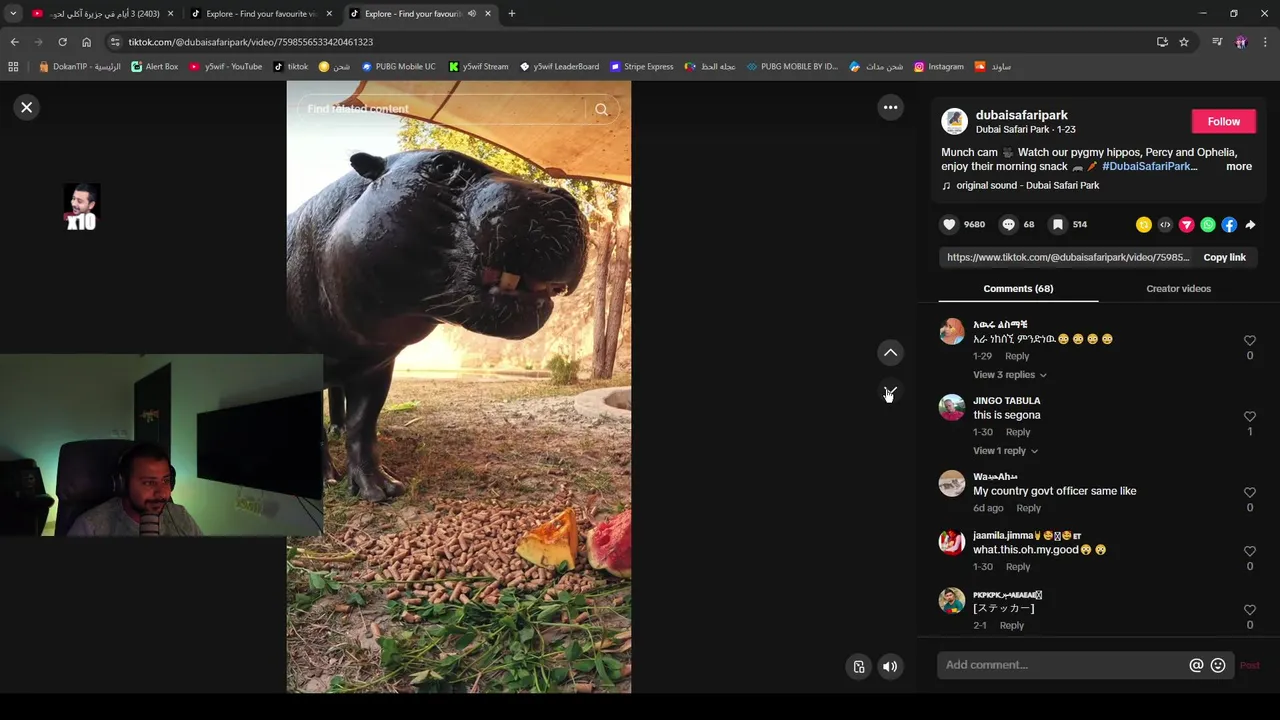Reply to JINGO TABULA's comment
Screen dimensions: 1280x720
click(1017, 432)
